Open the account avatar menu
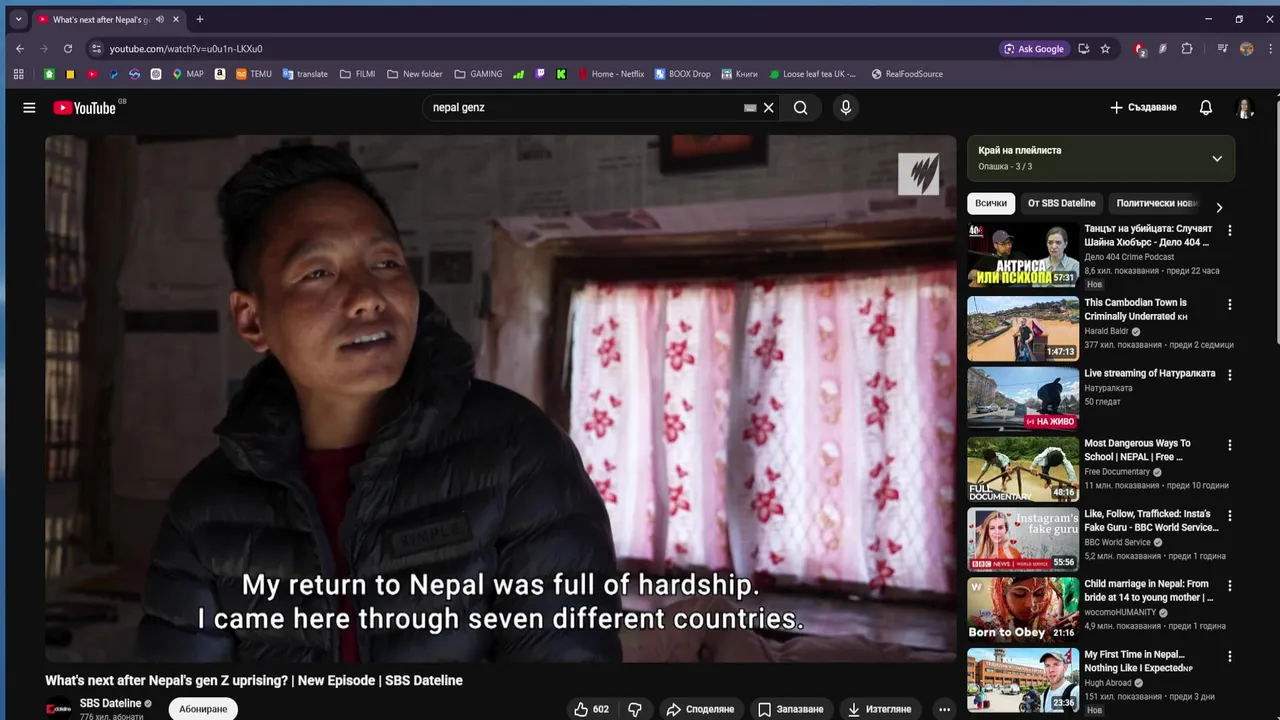 click(1245, 108)
